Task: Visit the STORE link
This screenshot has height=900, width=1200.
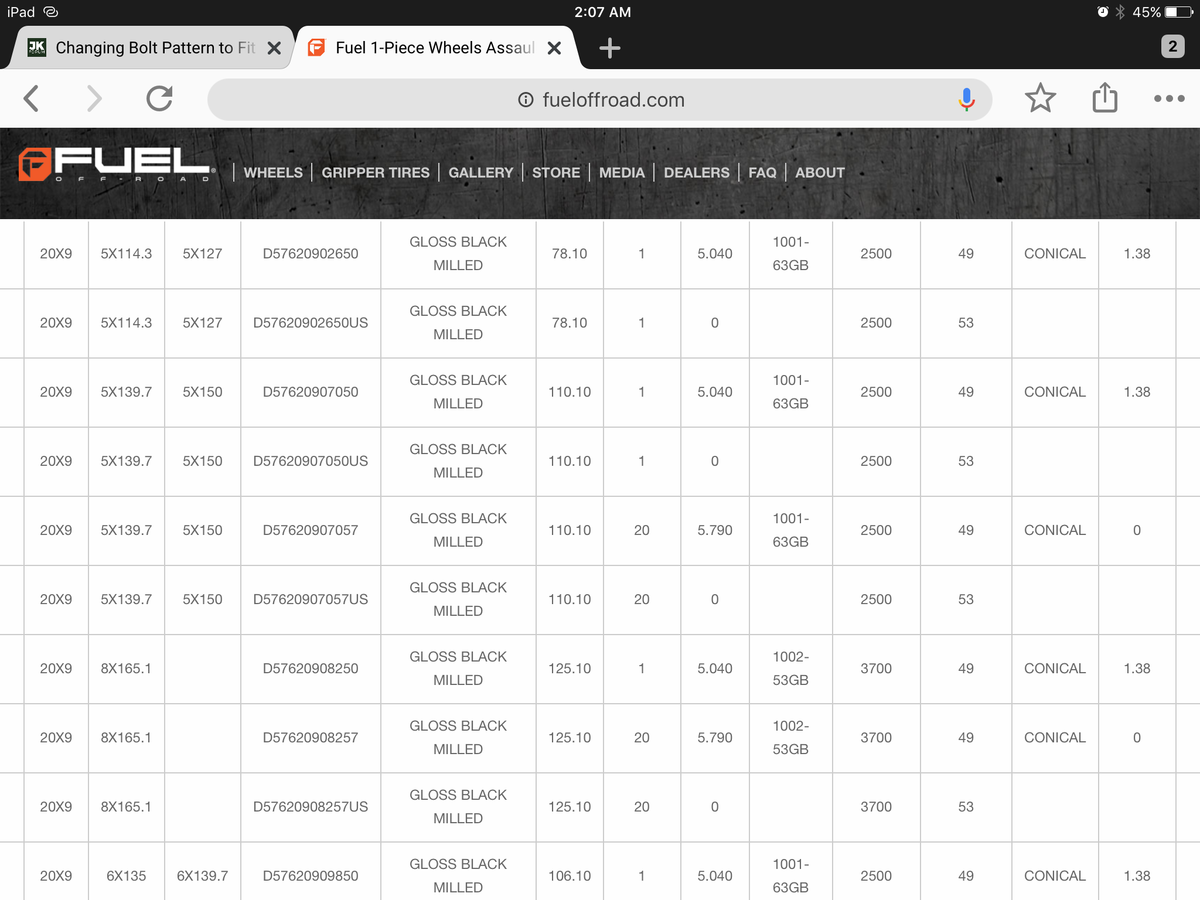Action: pyautogui.click(x=555, y=172)
